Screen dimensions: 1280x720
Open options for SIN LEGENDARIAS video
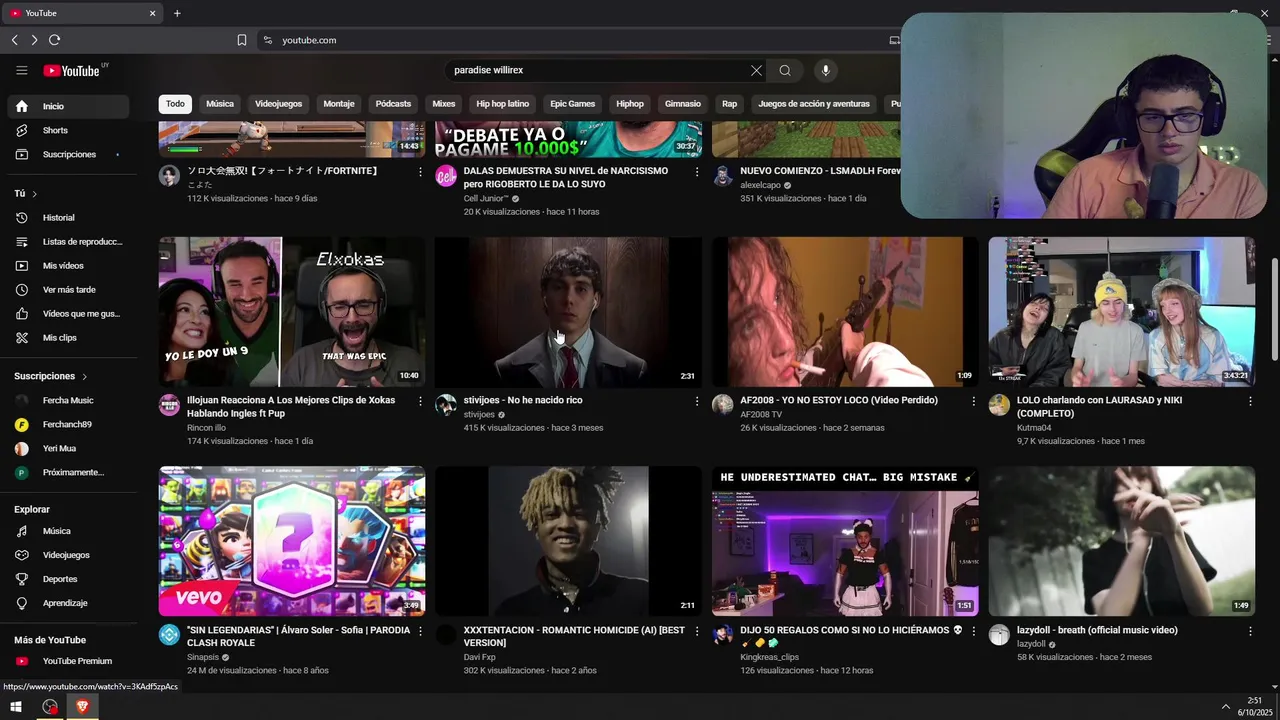[420, 631]
